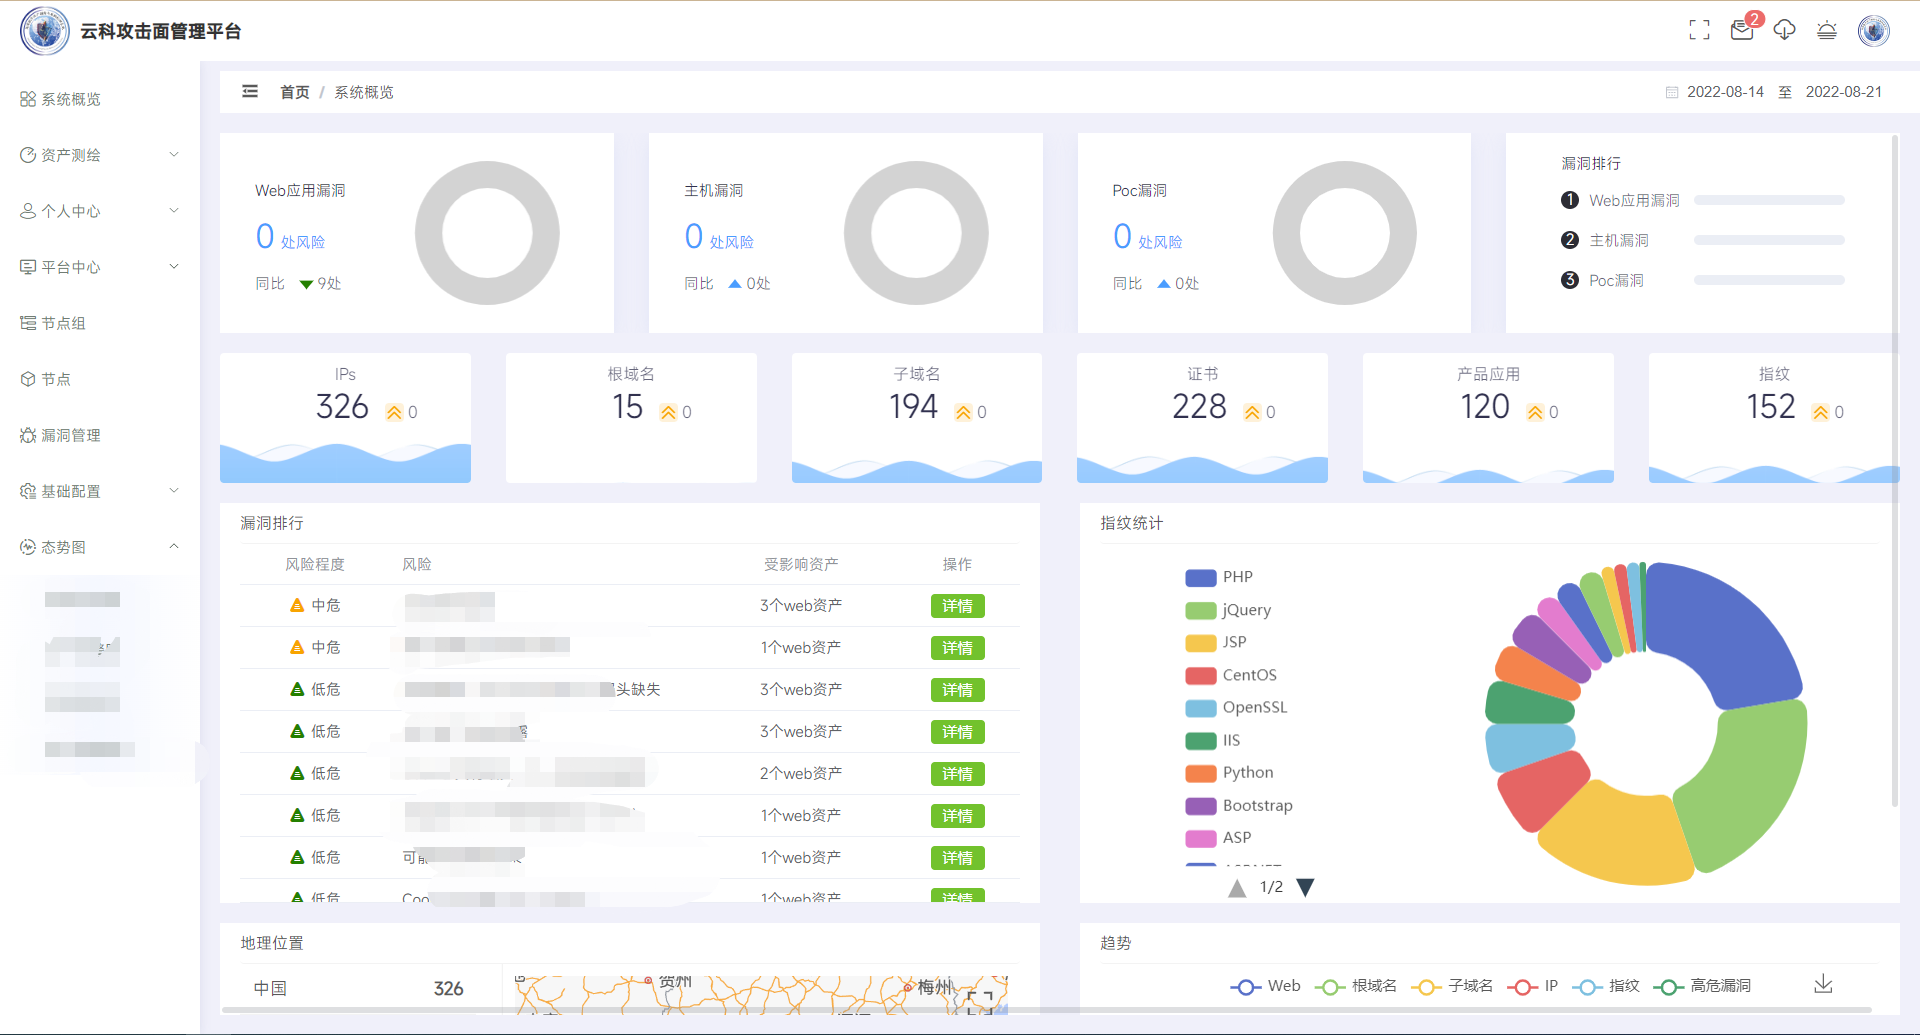Click the 节点组 sidebar icon
The width and height of the screenshot is (1920, 1035).
[x=28, y=323]
